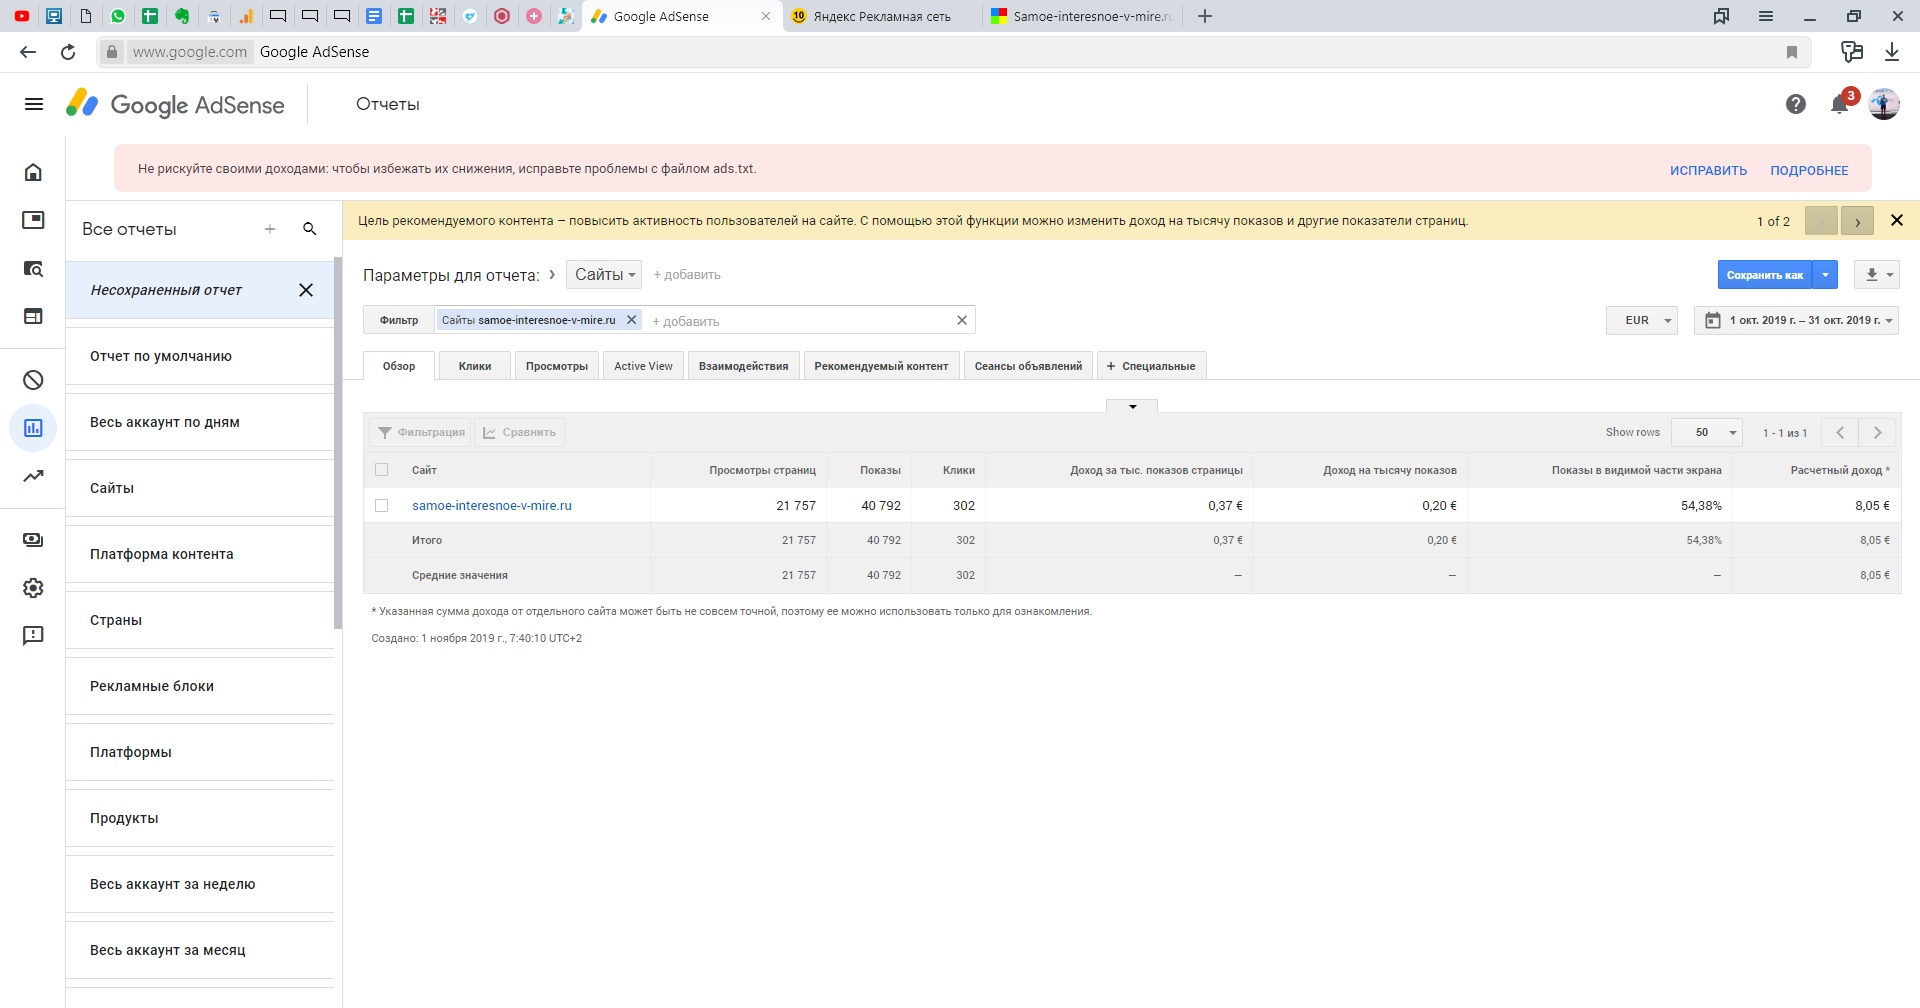
Task: Add a new report with plus icon
Action: [x=270, y=229]
